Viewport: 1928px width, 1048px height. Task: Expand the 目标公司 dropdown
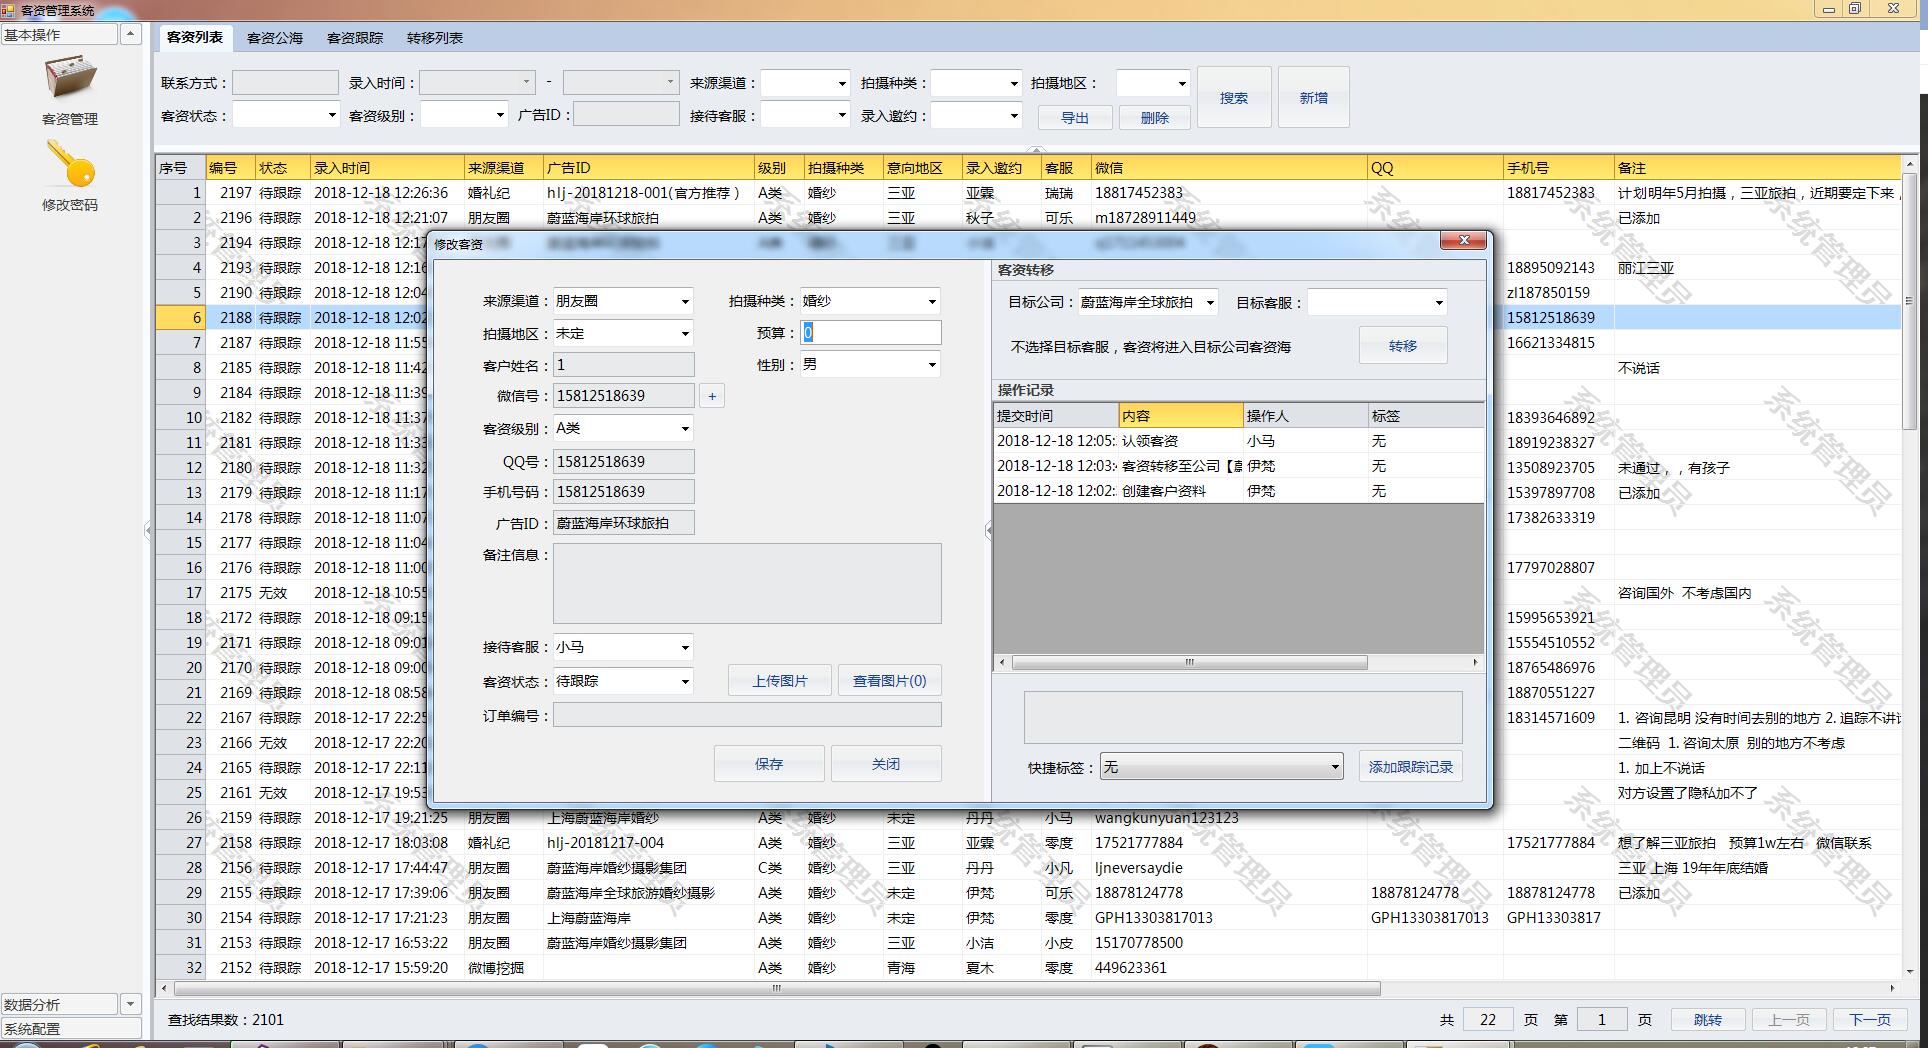(1209, 303)
